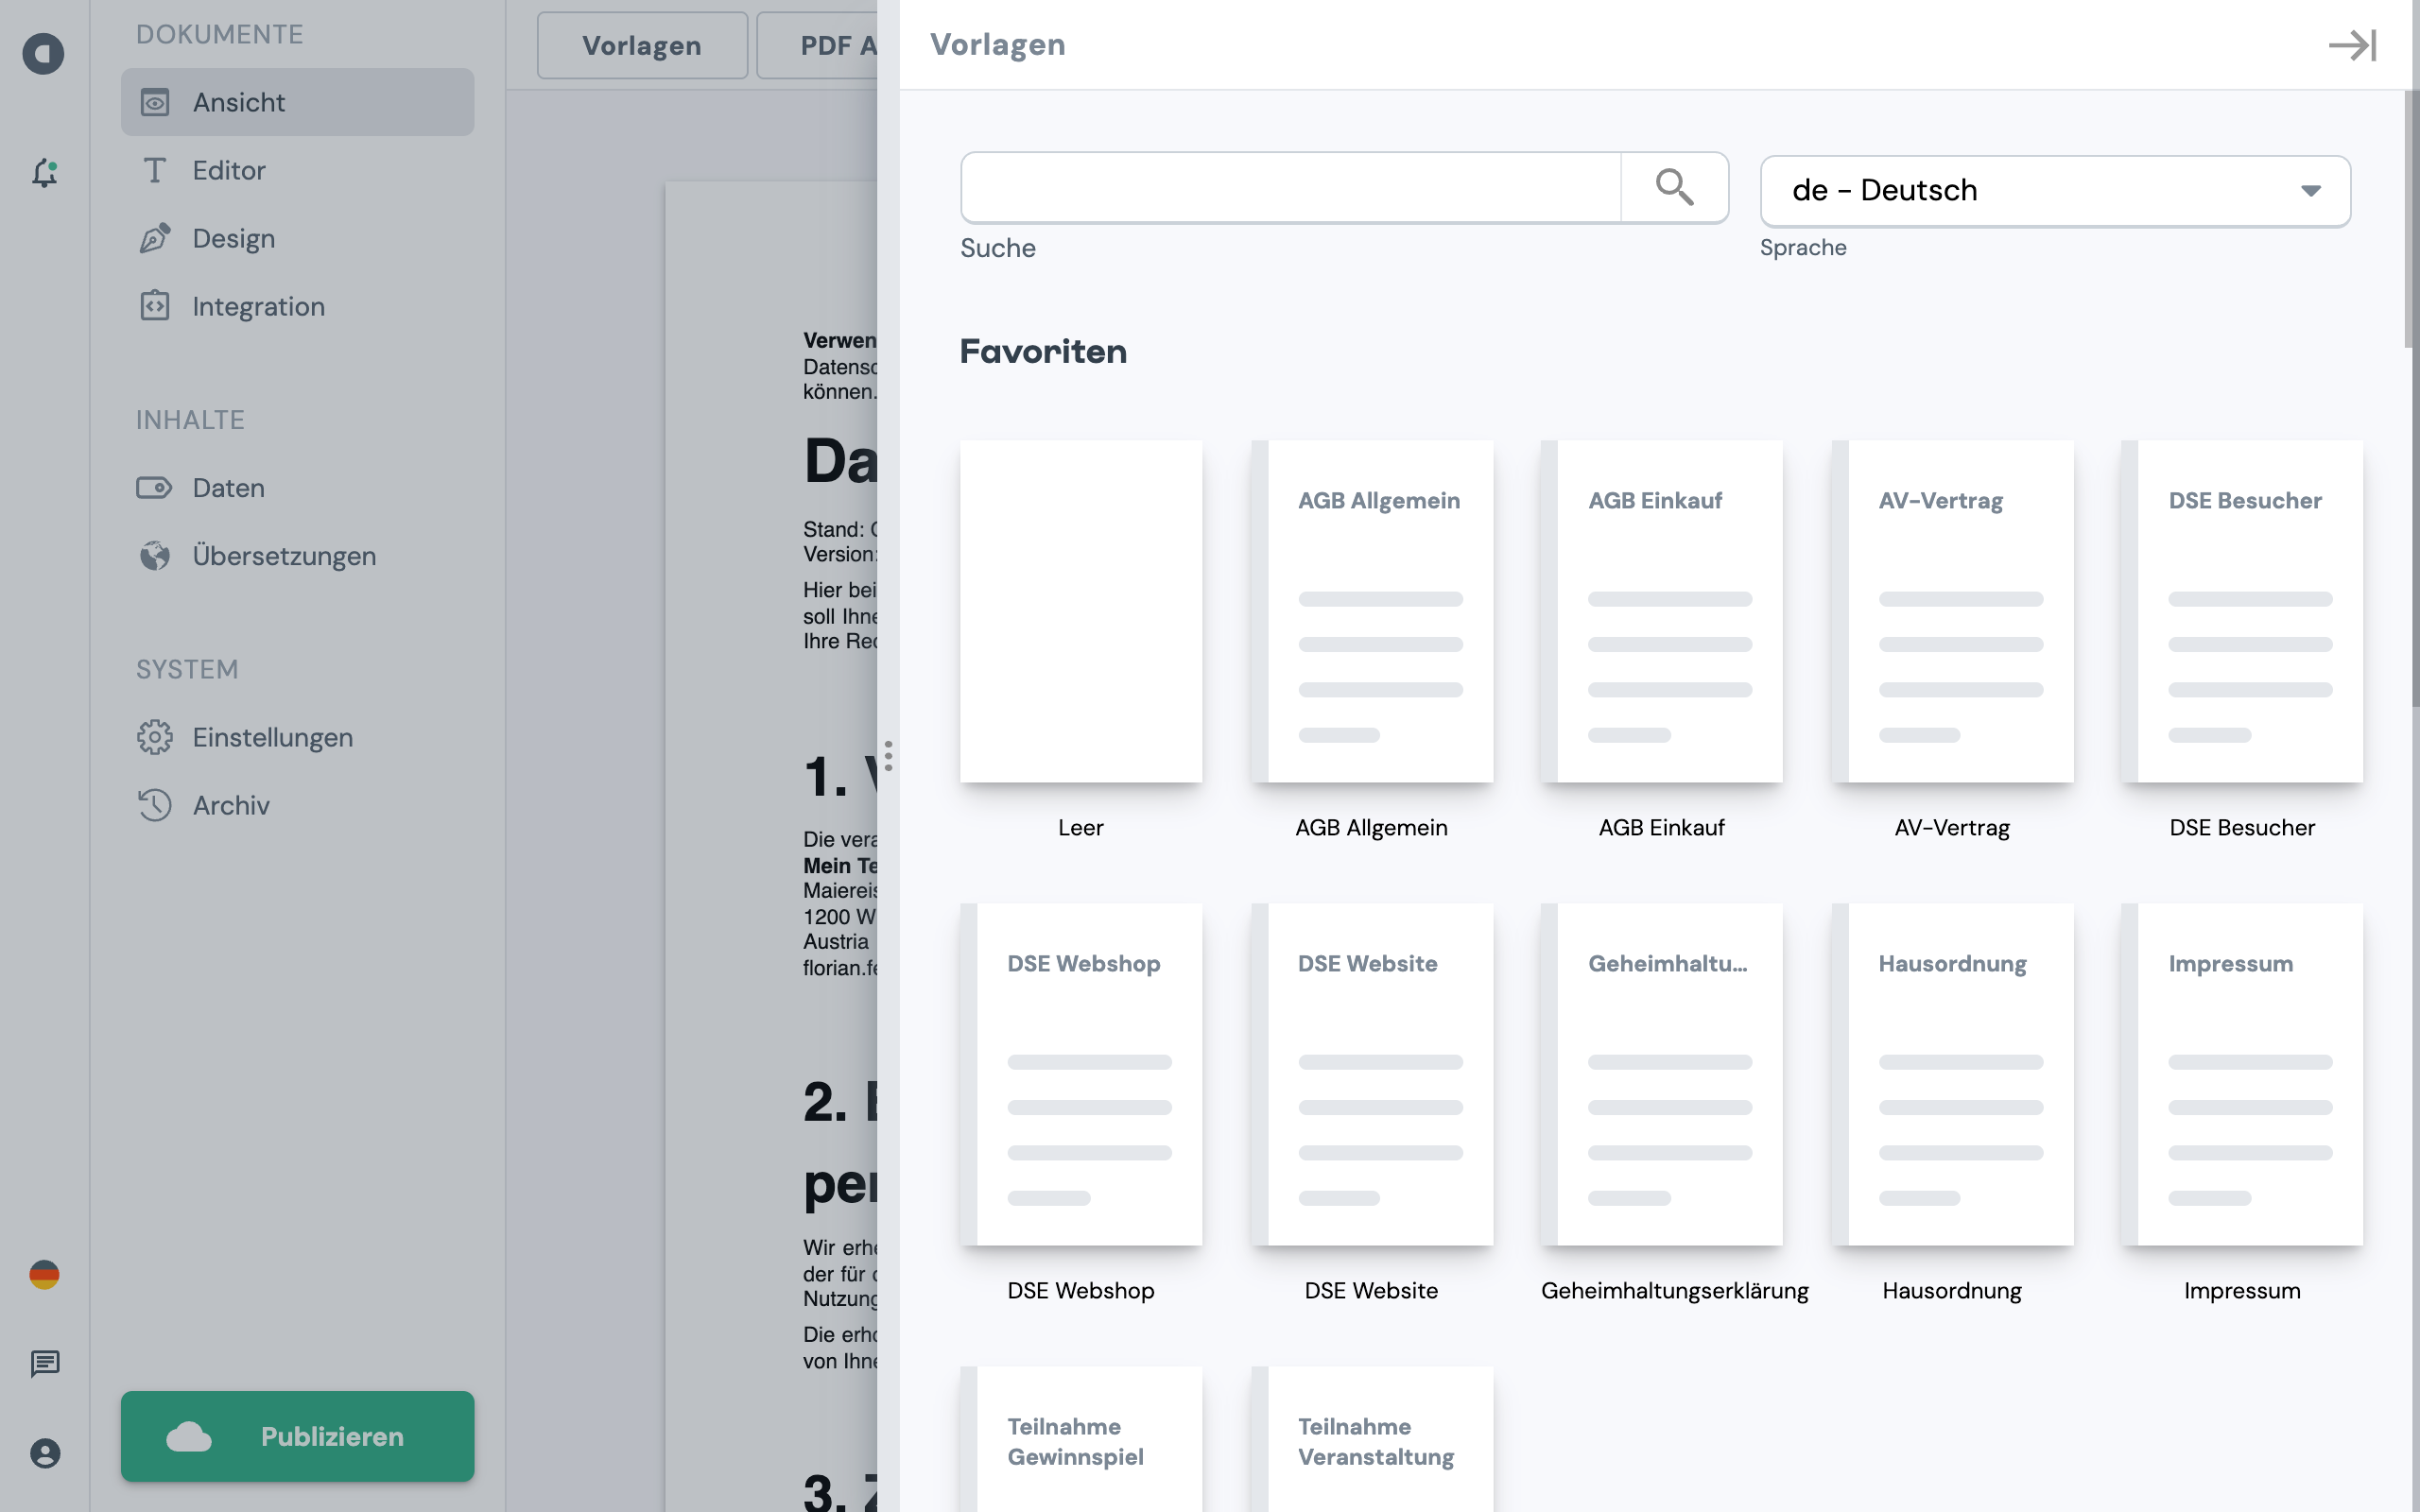Click the panel resize handle dots
This screenshot has width=2420, height=1512.
click(x=888, y=756)
